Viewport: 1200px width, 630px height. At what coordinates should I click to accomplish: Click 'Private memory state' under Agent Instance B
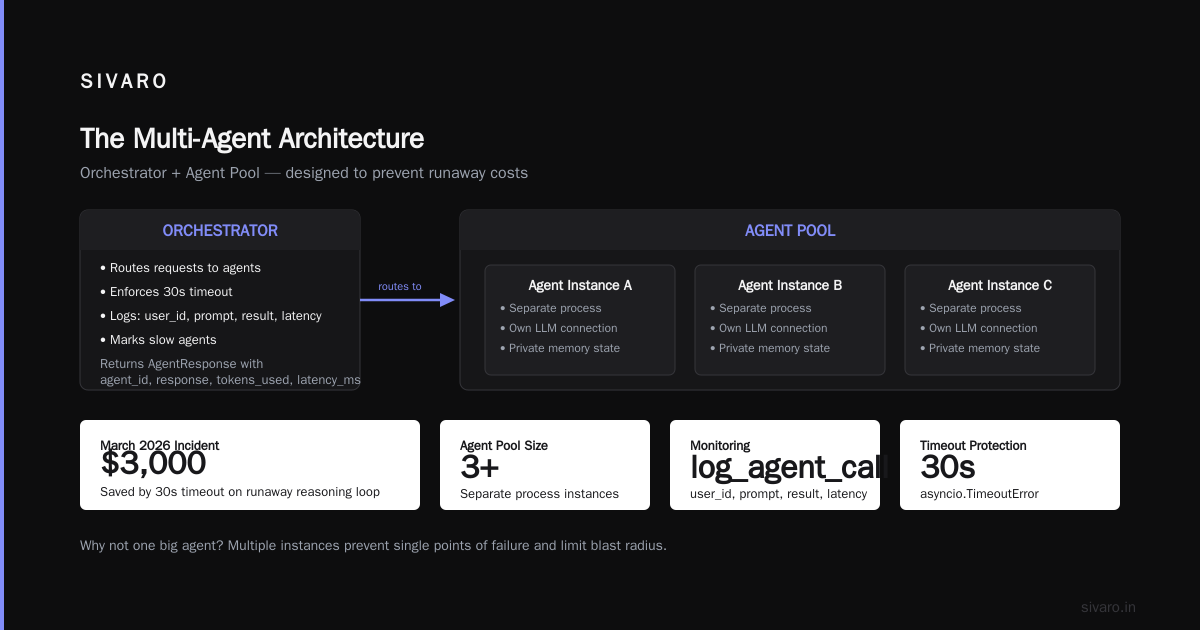(x=769, y=348)
